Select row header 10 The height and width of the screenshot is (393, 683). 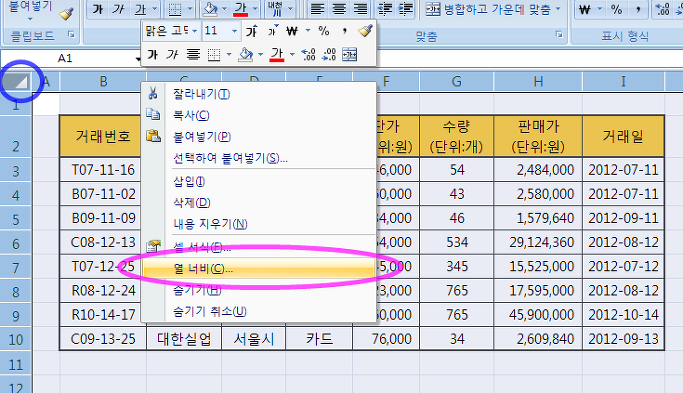(x=16, y=339)
